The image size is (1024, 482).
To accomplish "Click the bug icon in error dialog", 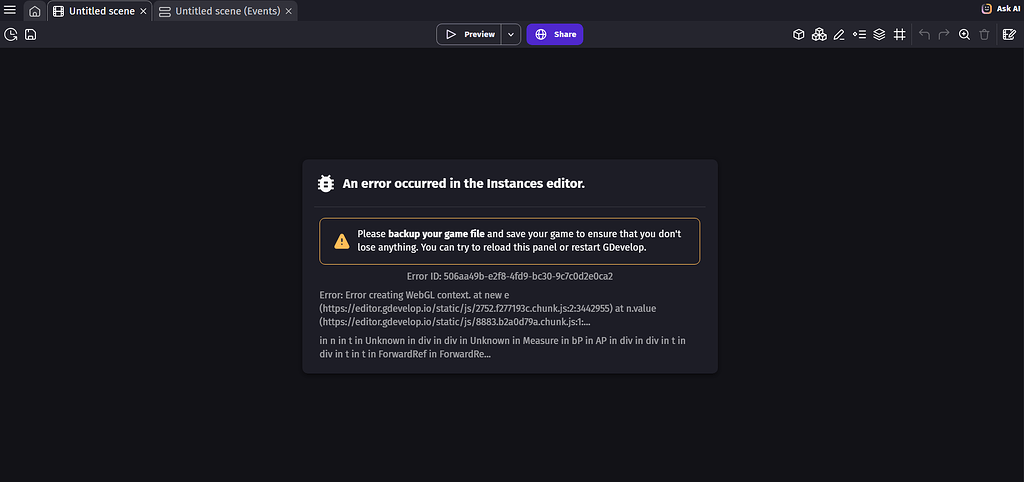I will click(325, 184).
